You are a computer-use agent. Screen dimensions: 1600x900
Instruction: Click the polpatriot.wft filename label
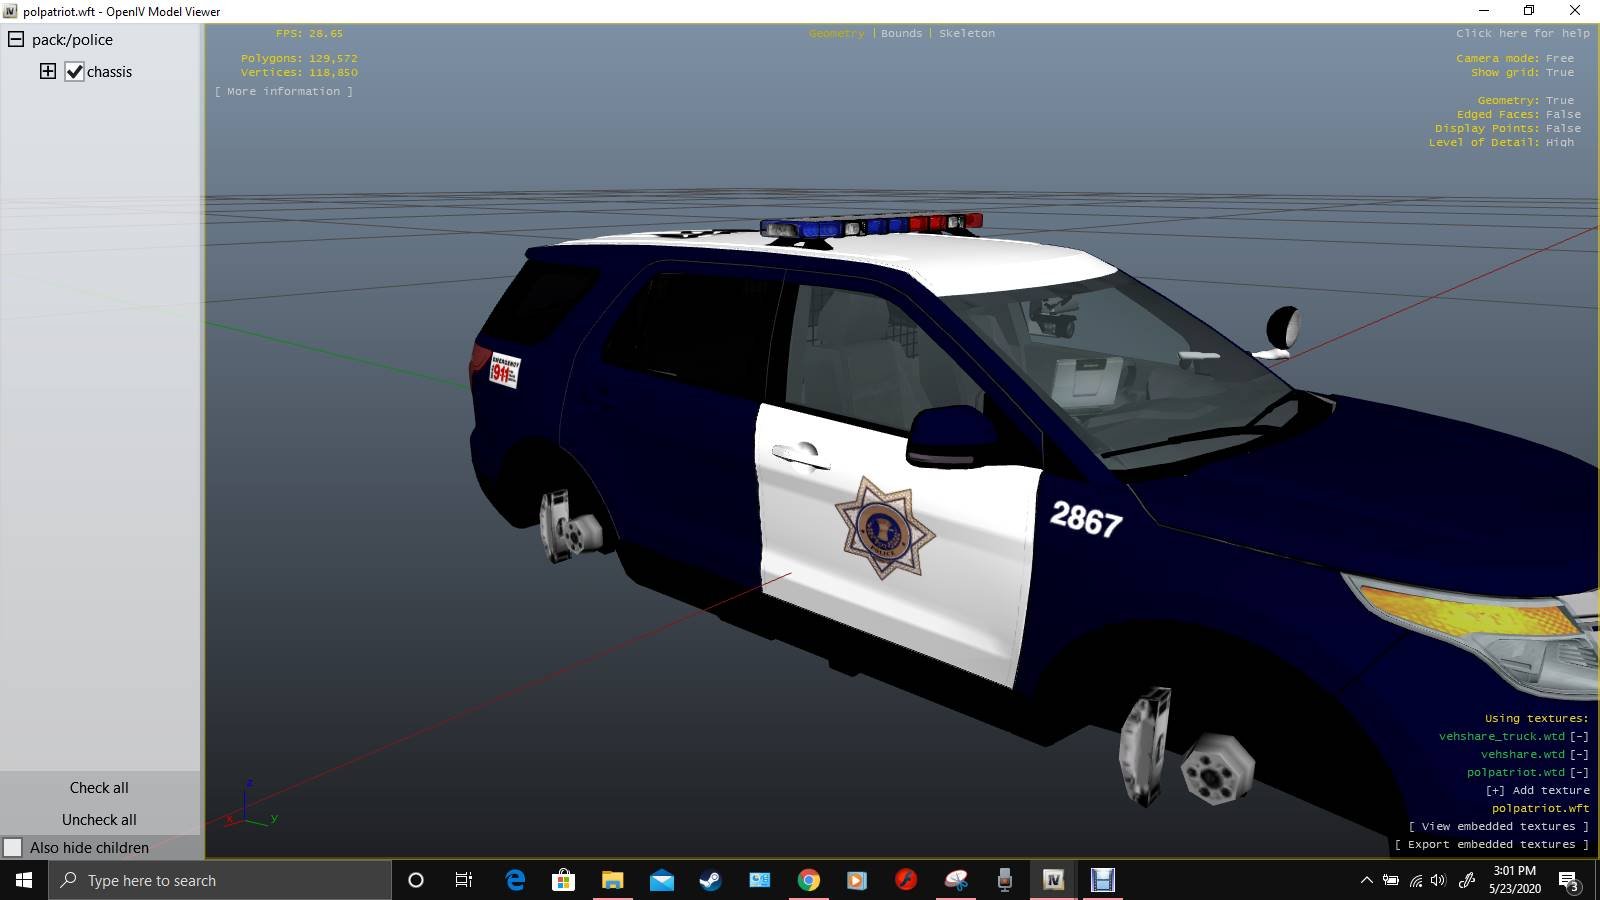(1540, 808)
